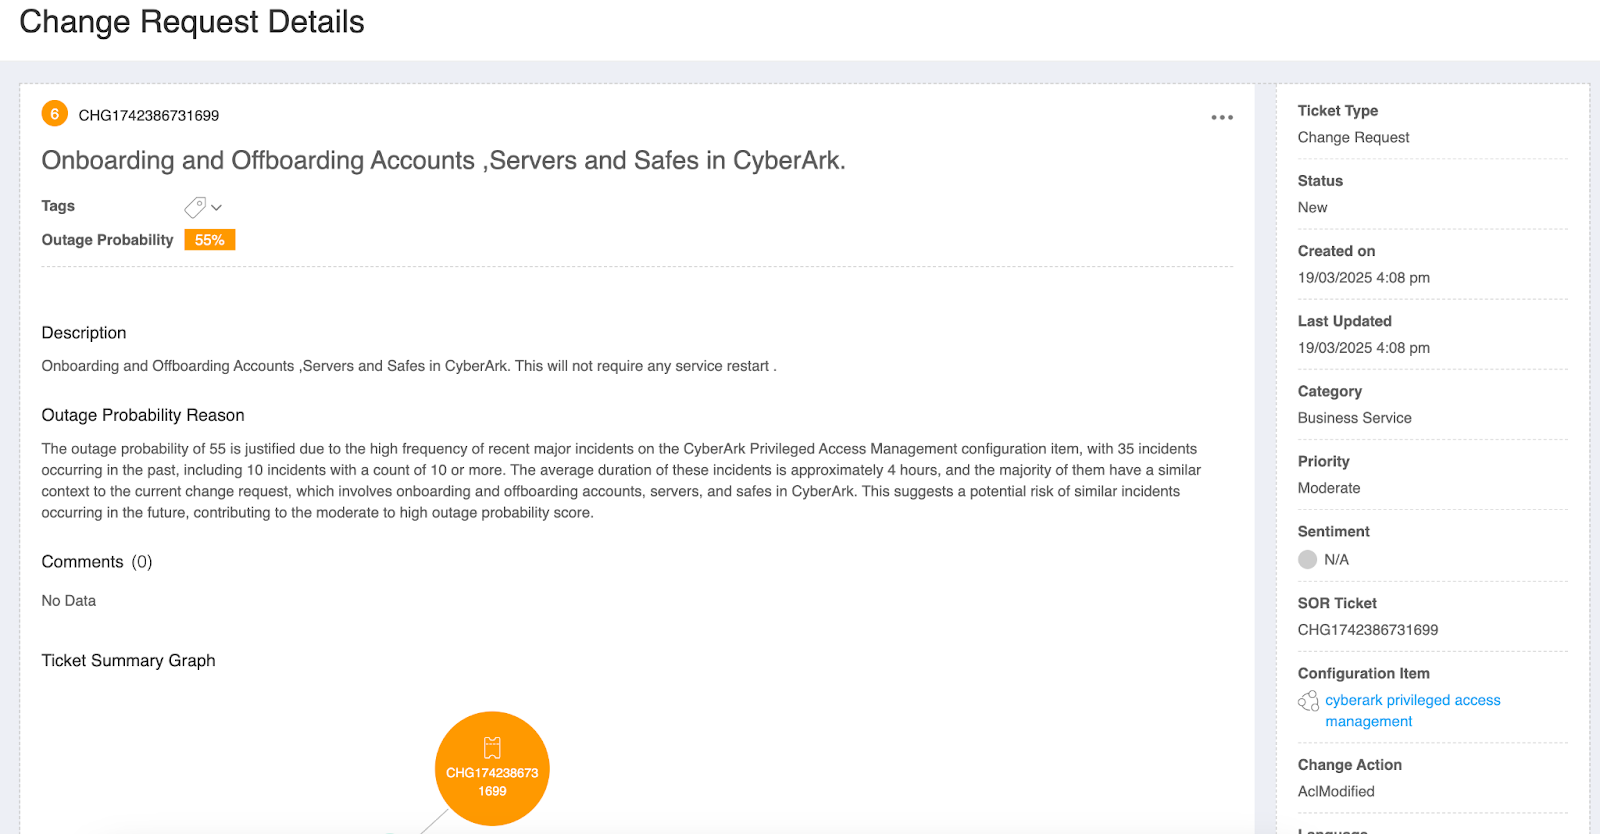Click the Created on date 19/03/2025
The width and height of the screenshot is (1600, 834).
tap(1364, 278)
